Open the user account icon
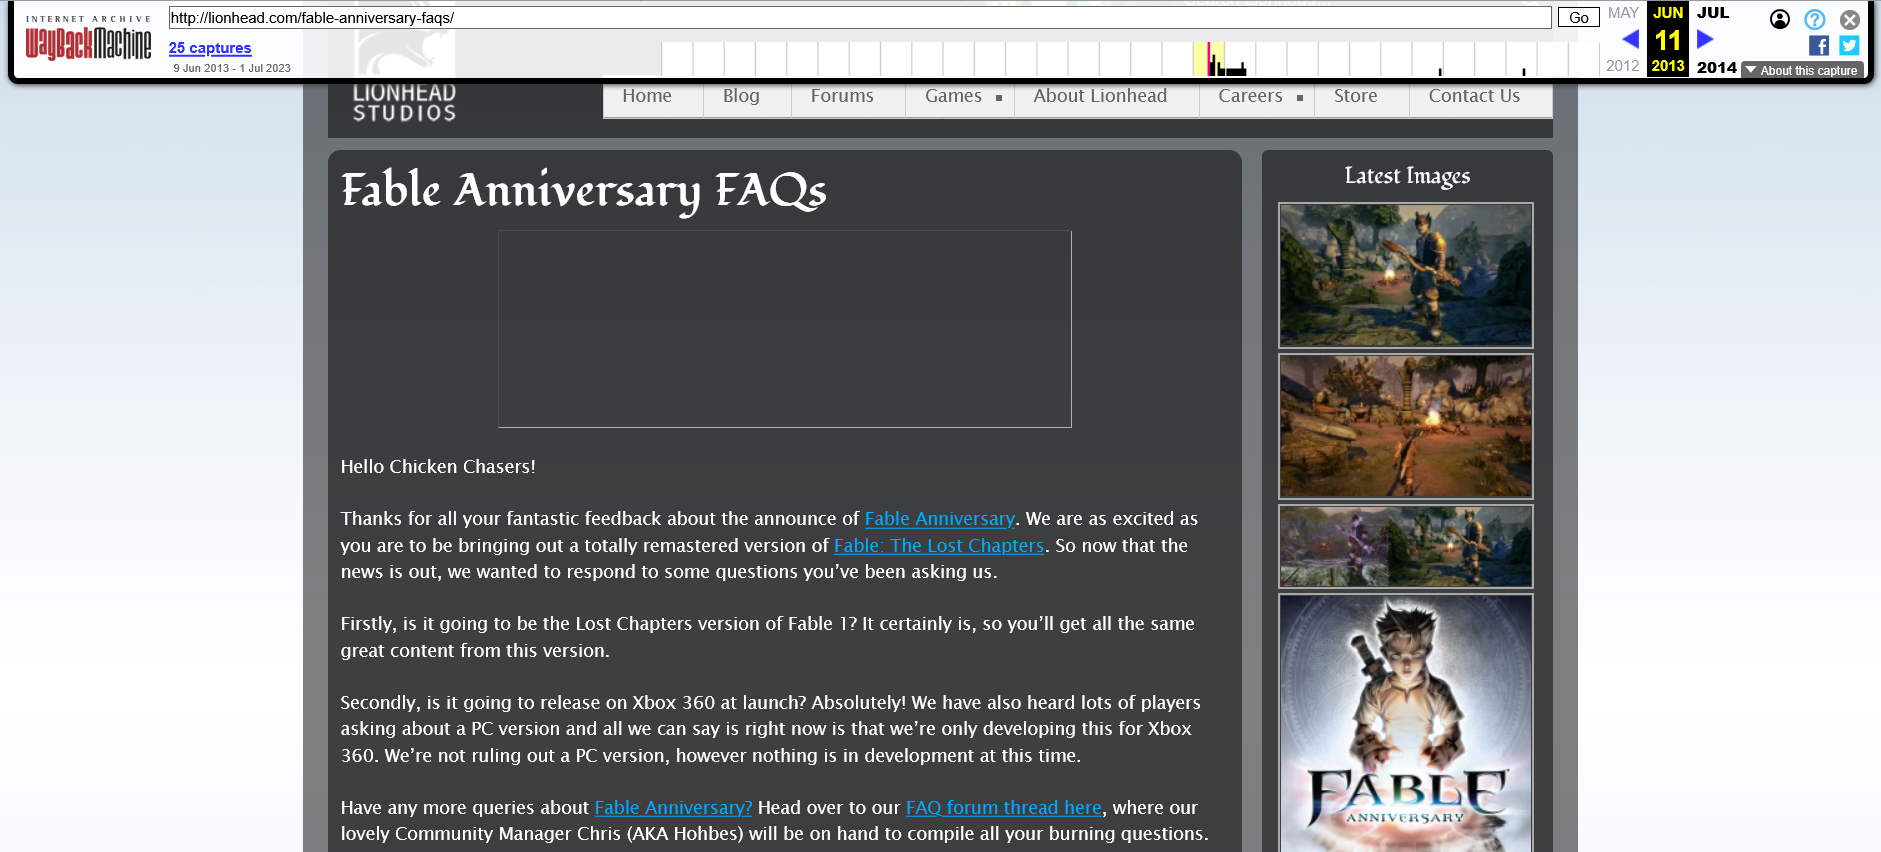 point(1780,19)
